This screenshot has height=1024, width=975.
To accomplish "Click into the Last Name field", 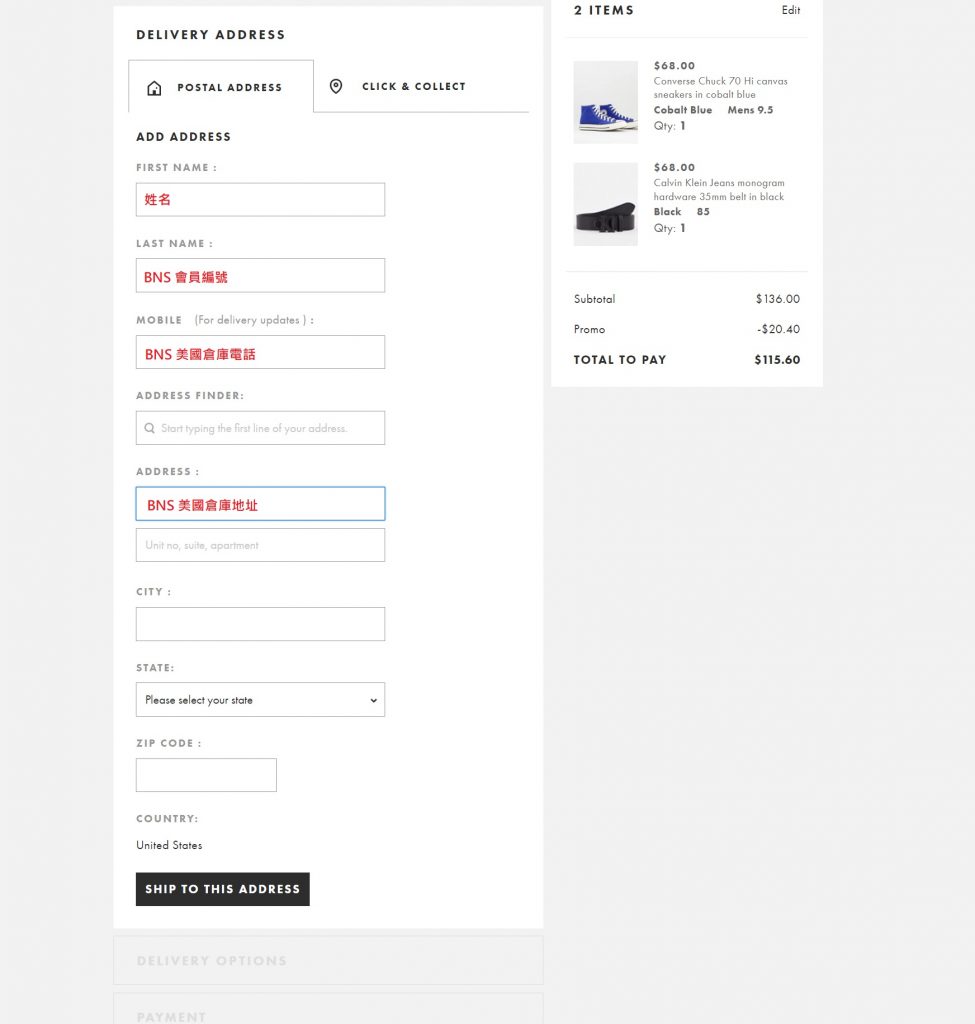I will coord(260,276).
